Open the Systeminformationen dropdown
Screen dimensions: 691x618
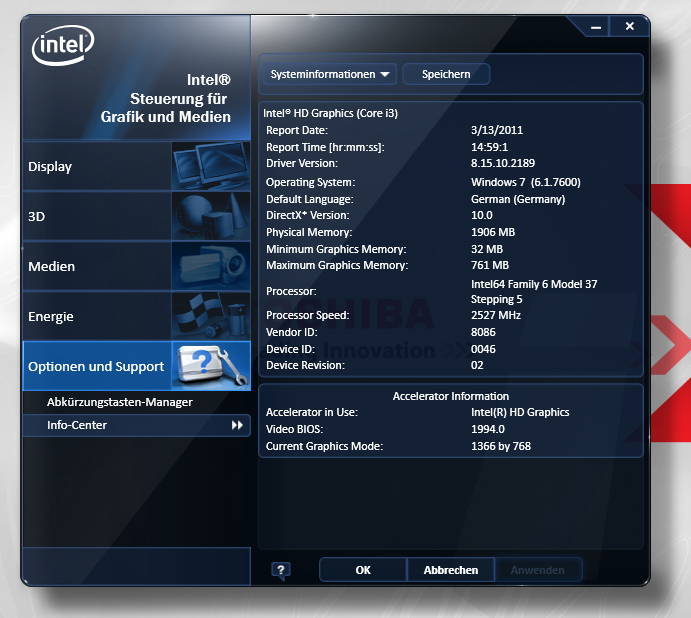click(x=330, y=74)
